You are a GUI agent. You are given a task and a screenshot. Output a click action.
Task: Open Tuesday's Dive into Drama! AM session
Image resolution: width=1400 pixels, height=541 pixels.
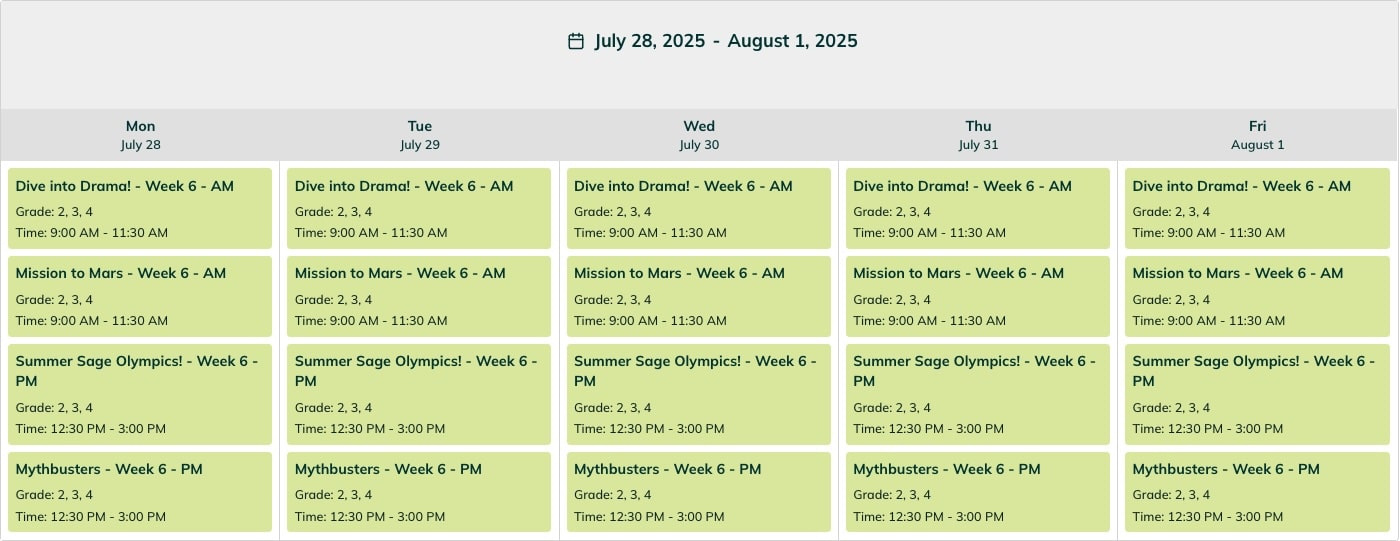(x=419, y=208)
